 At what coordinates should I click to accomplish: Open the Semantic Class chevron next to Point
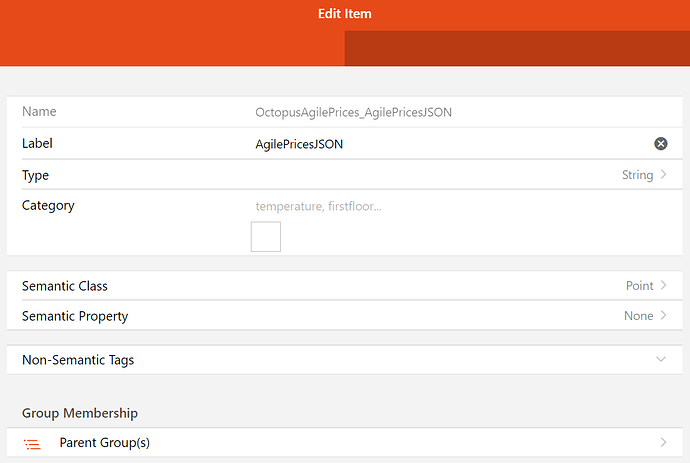[x=663, y=286]
